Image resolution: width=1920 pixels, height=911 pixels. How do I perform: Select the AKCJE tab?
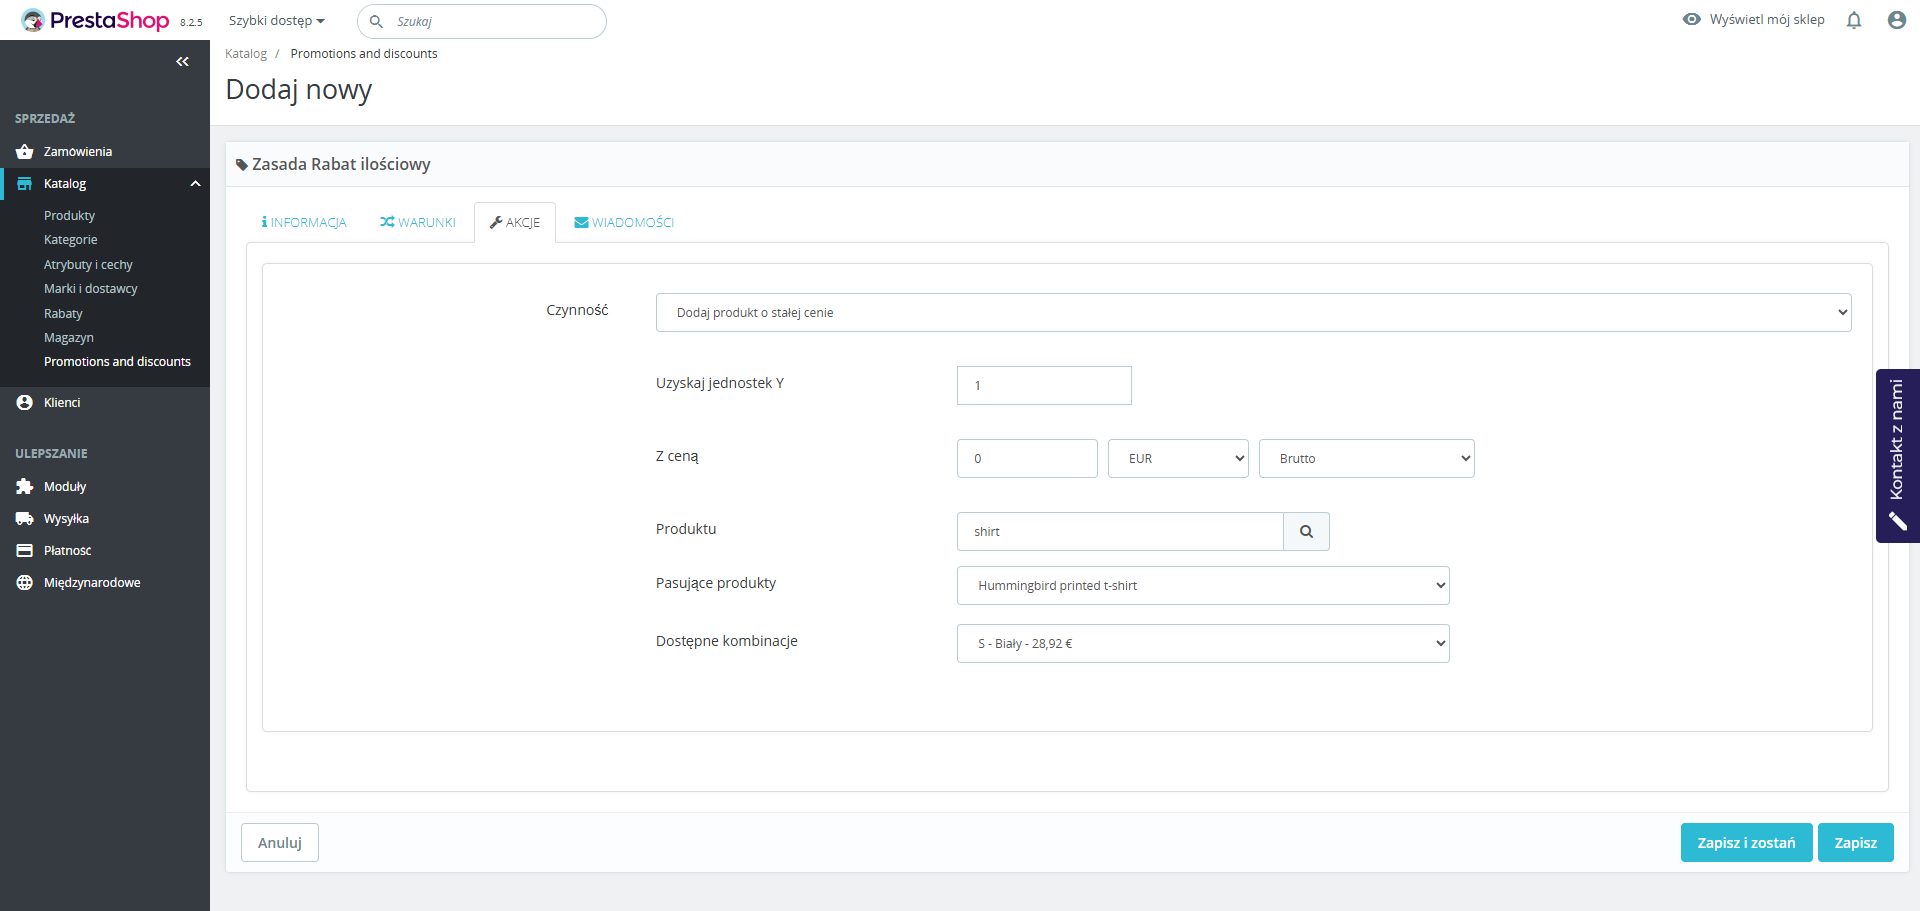pos(515,223)
